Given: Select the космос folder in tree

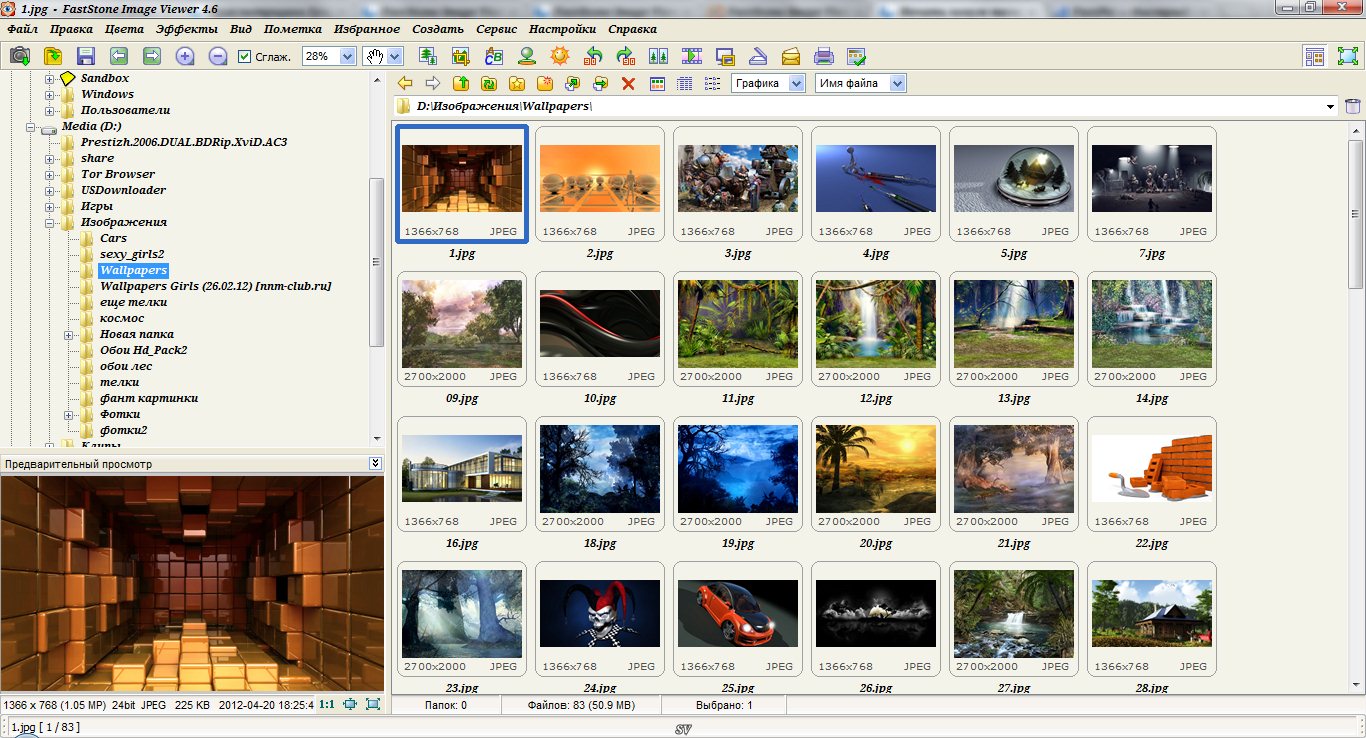Looking at the screenshot, I should coord(121,318).
